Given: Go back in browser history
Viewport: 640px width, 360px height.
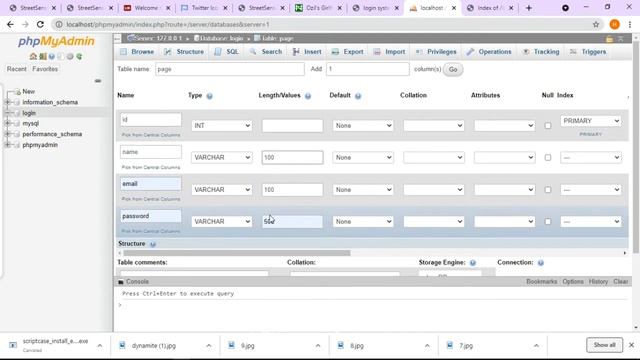Looking at the screenshot, I should (10, 24).
